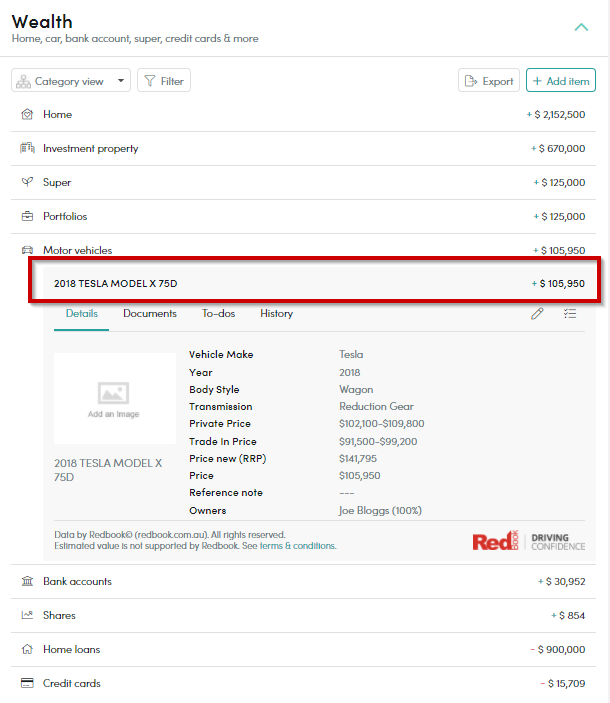Expand the Home loans row
Viewport: 610px width, 703px height.
click(303, 650)
